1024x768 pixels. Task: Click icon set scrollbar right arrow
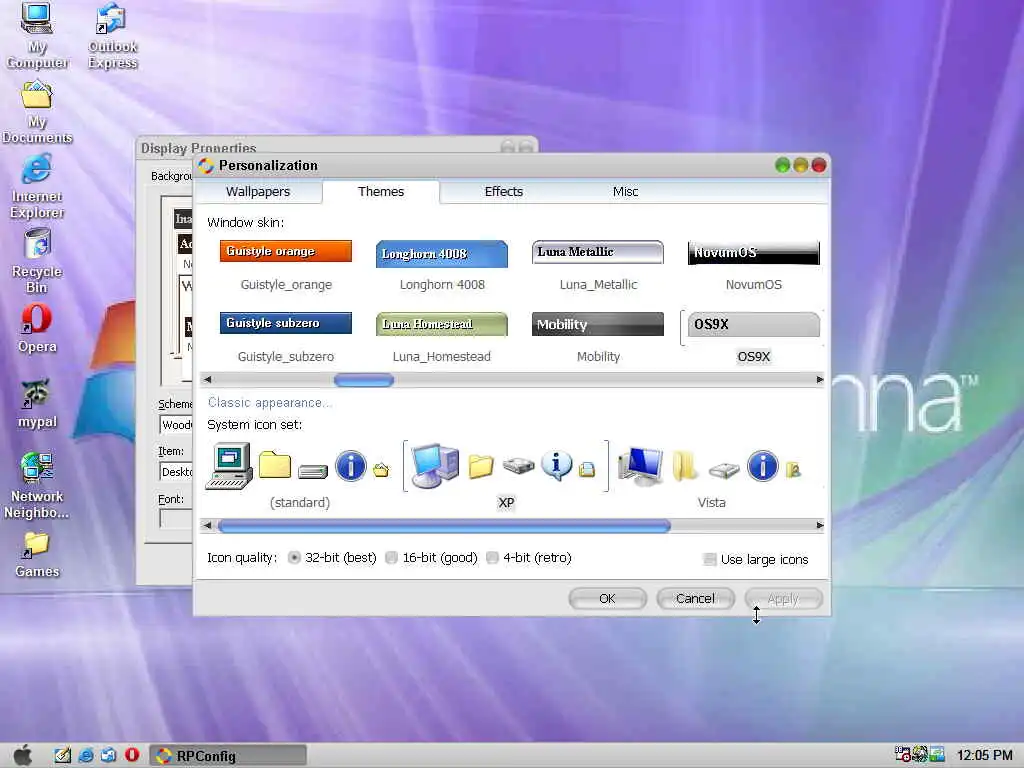pyautogui.click(x=820, y=526)
